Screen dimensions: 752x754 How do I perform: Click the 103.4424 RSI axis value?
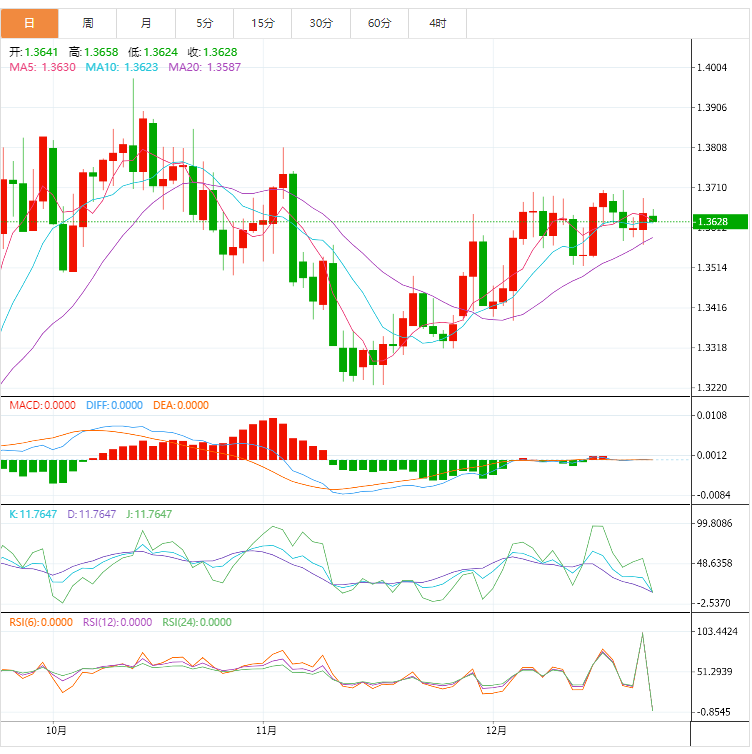click(716, 631)
